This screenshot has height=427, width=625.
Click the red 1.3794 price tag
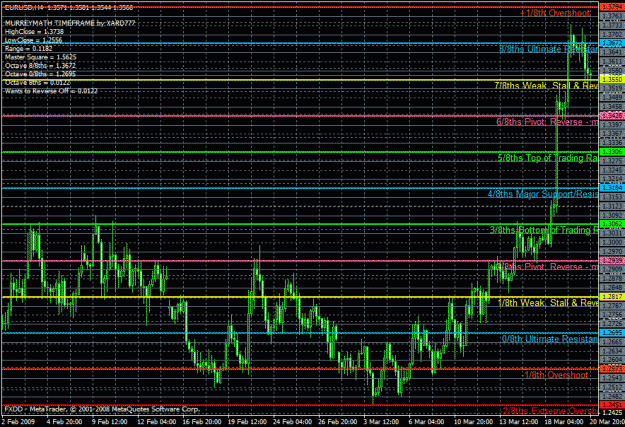612,7
